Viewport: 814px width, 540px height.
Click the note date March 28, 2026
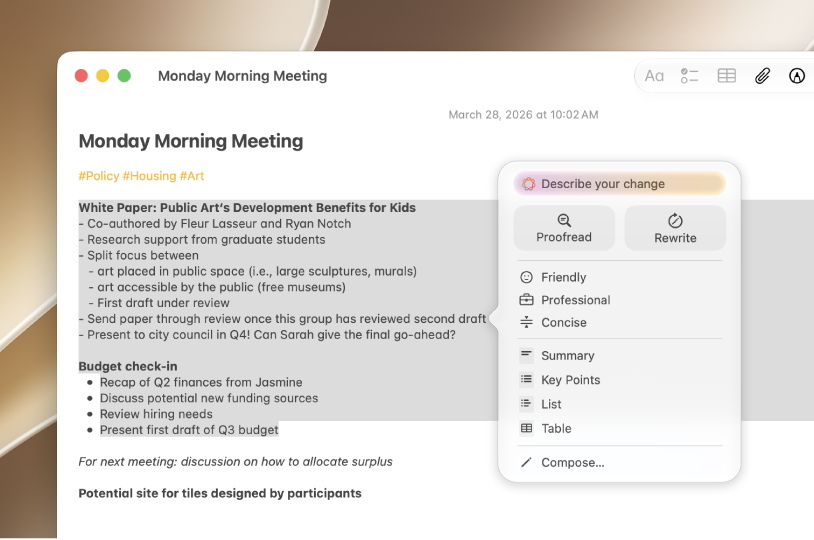(523, 115)
